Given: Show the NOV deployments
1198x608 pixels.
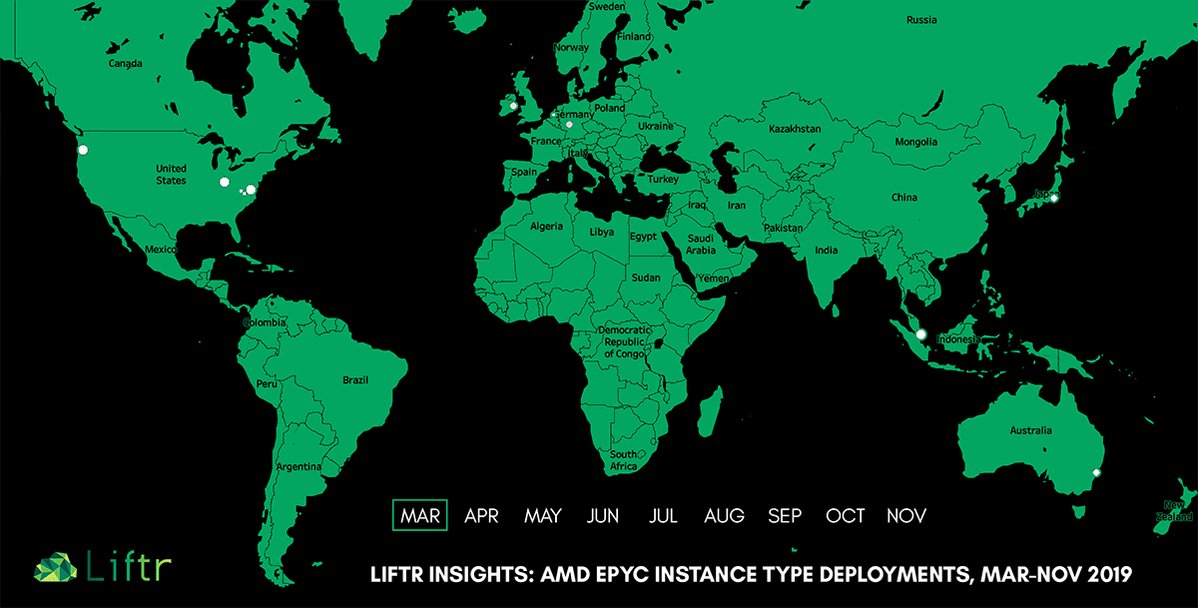Looking at the screenshot, I should [906, 516].
